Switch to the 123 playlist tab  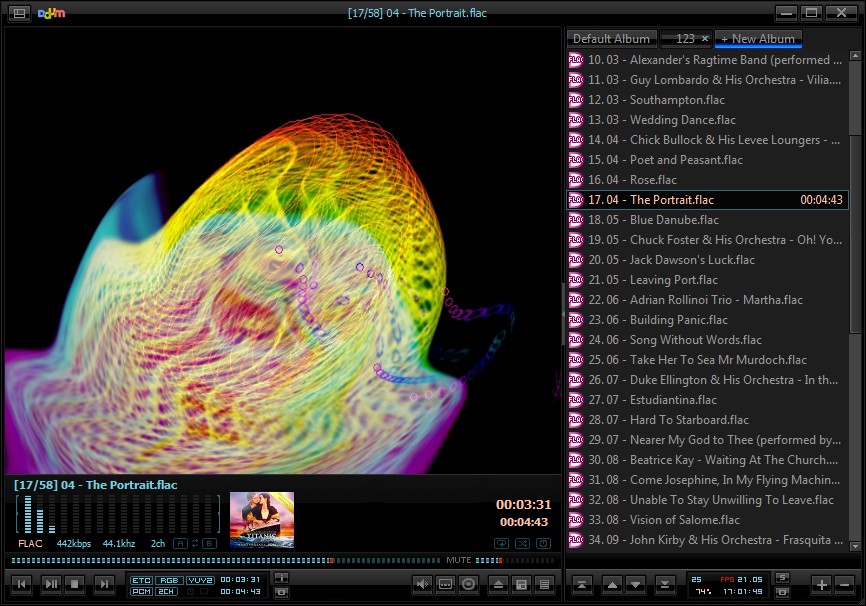[685, 39]
